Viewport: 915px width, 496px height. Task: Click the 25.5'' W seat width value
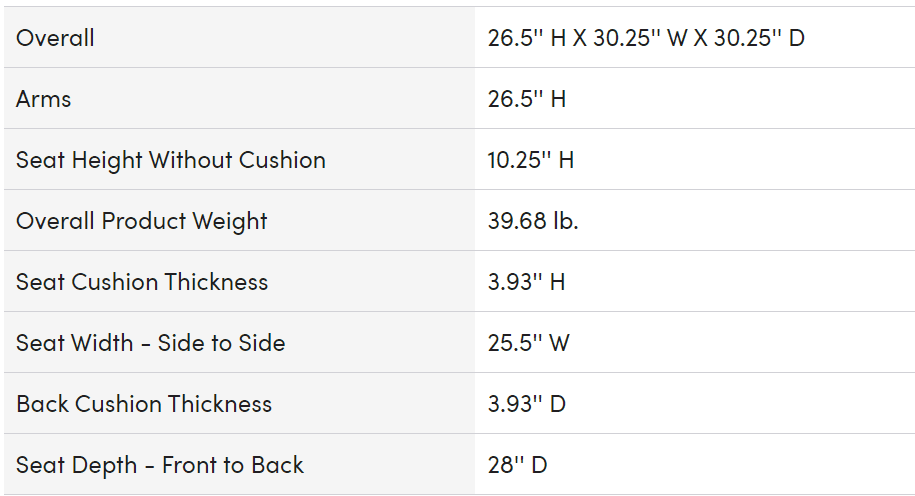[x=528, y=343]
